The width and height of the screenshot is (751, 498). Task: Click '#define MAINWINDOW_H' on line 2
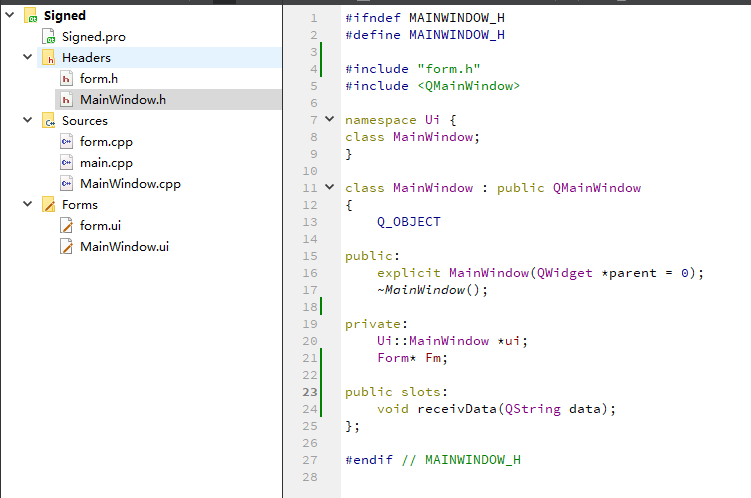tap(425, 35)
